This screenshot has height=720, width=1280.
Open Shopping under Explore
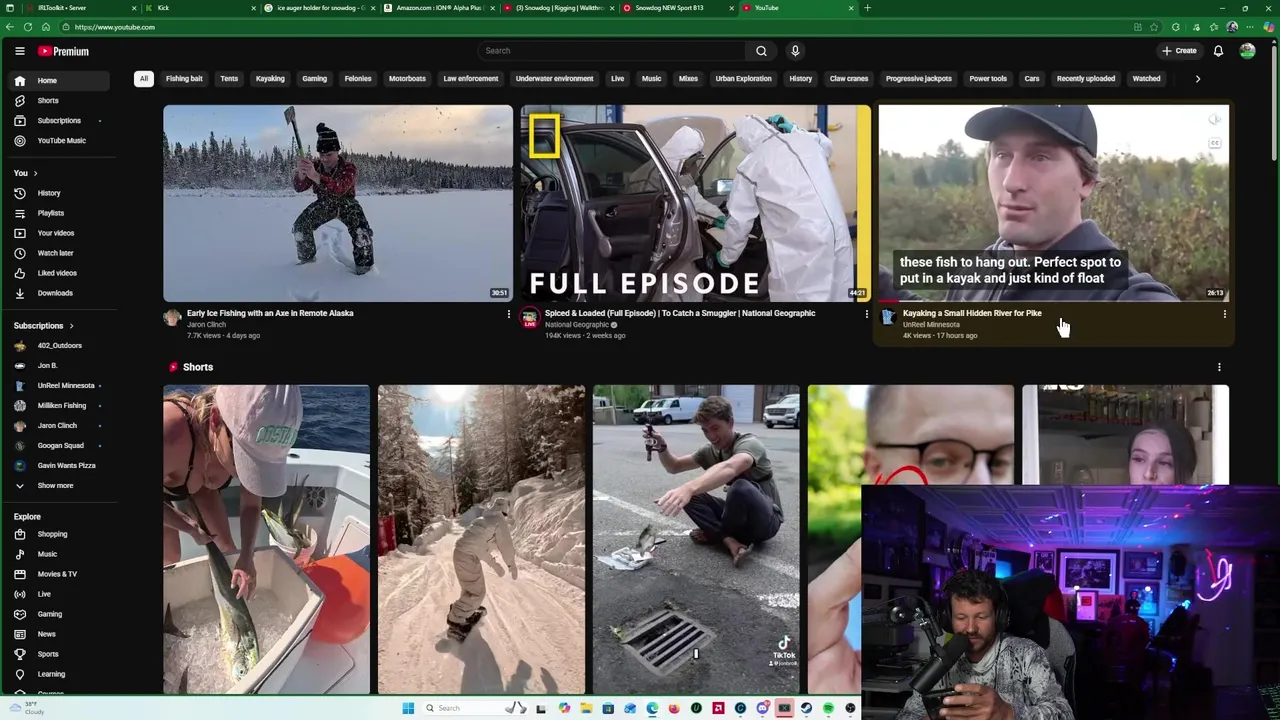(60, 534)
